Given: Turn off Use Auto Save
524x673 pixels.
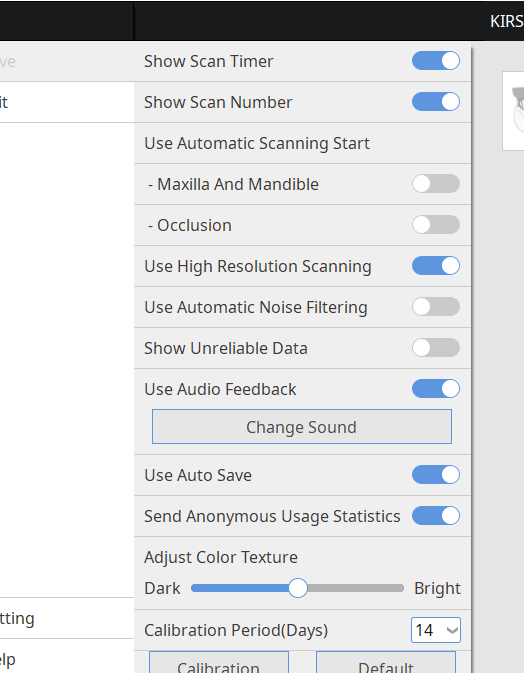Looking at the screenshot, I should (x=436, y=475).
